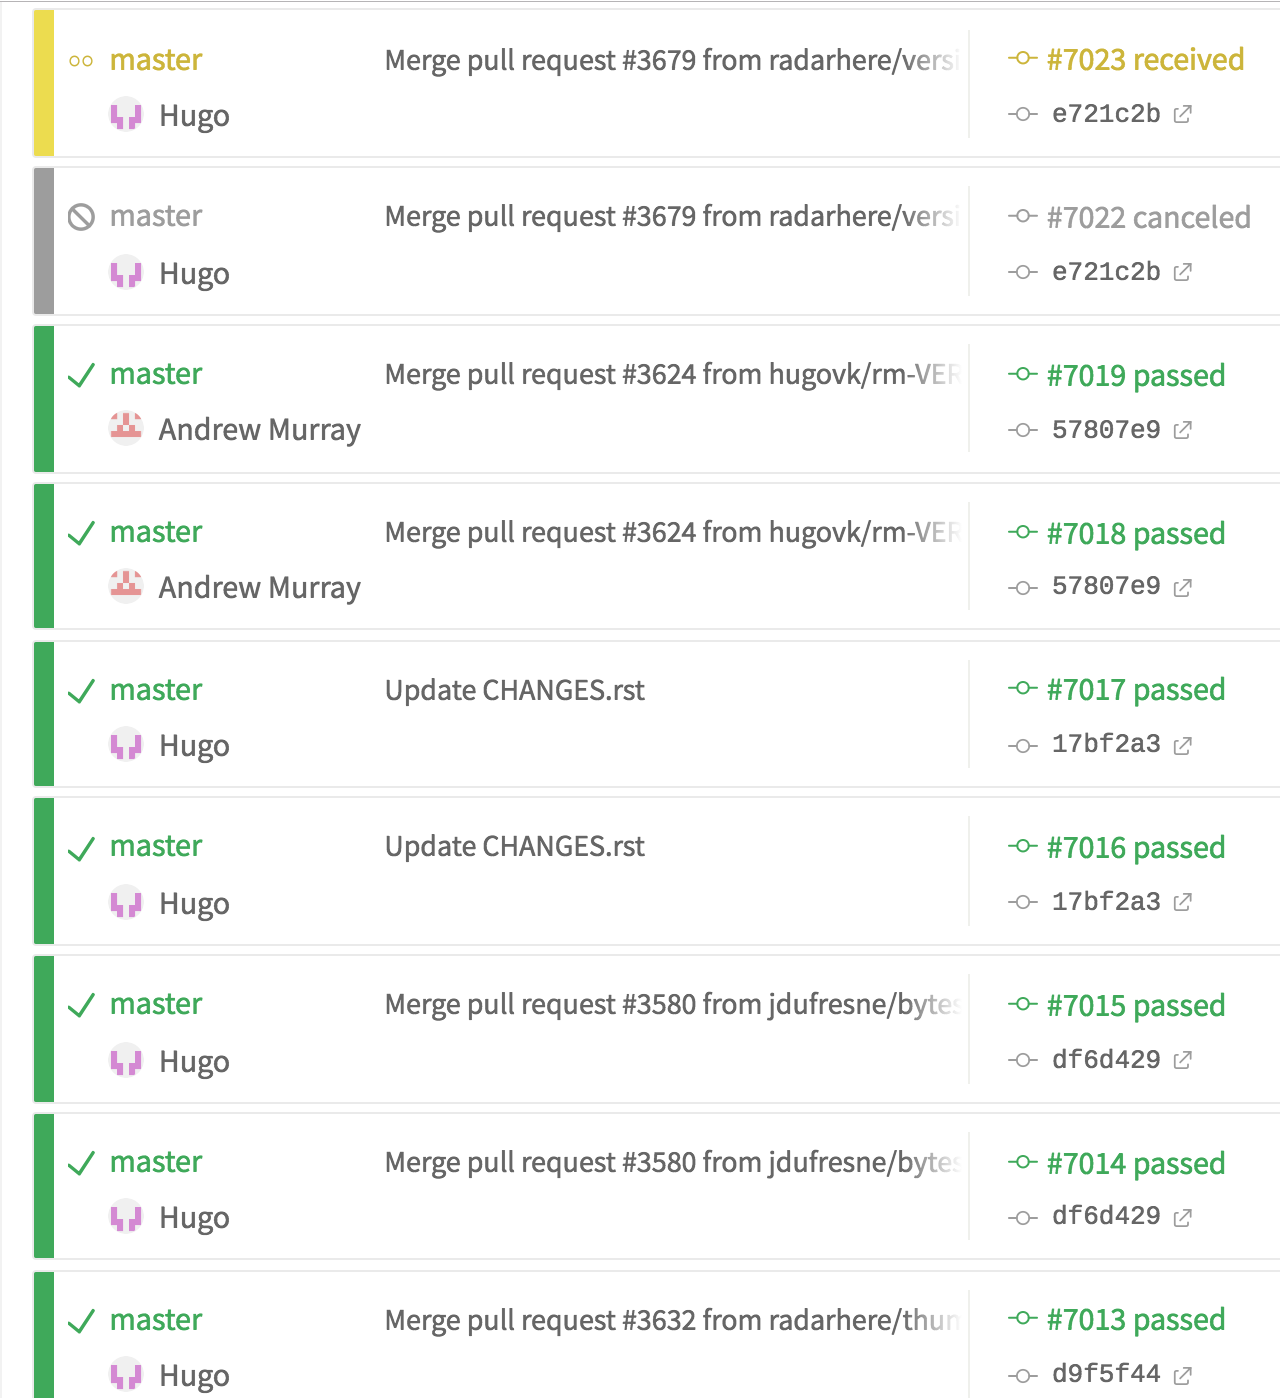Image resolution: width=1280 pixels, height=1398 pixels.
Task: Select commit hash df6d429 under build #7014
Action: (1105, 1215)
